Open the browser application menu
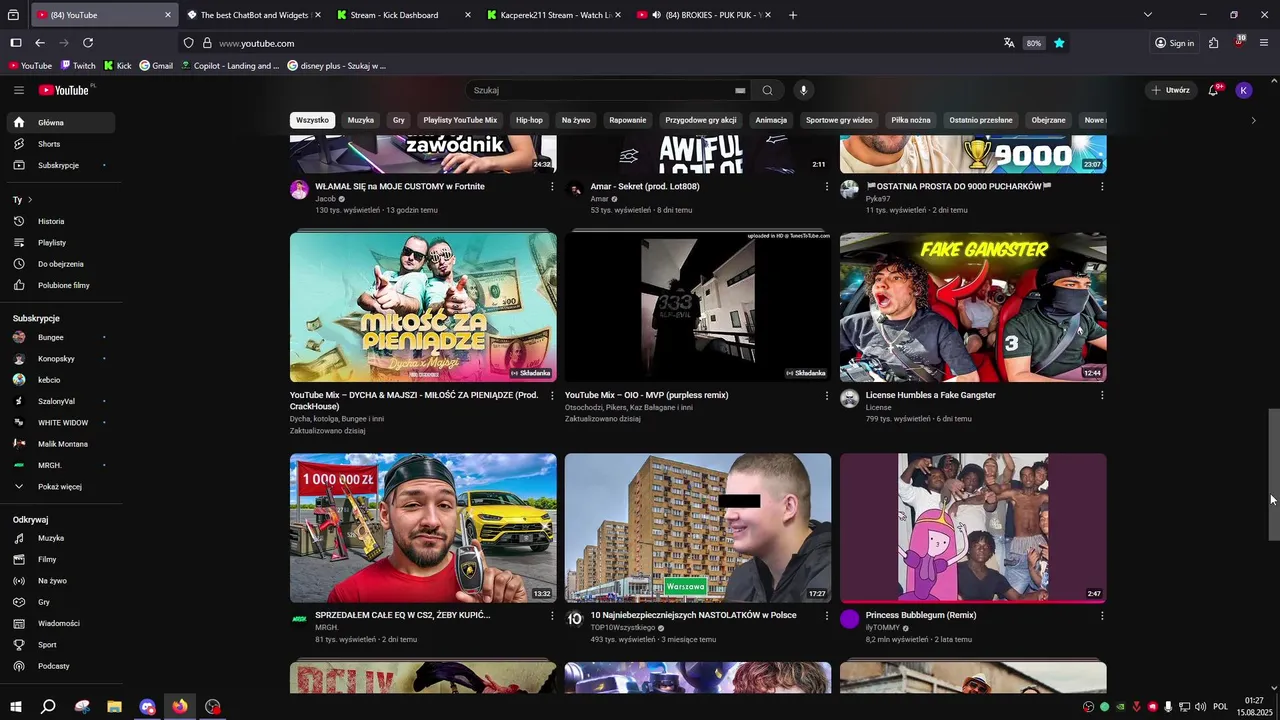The image size is (1280, 720). 1264,43
